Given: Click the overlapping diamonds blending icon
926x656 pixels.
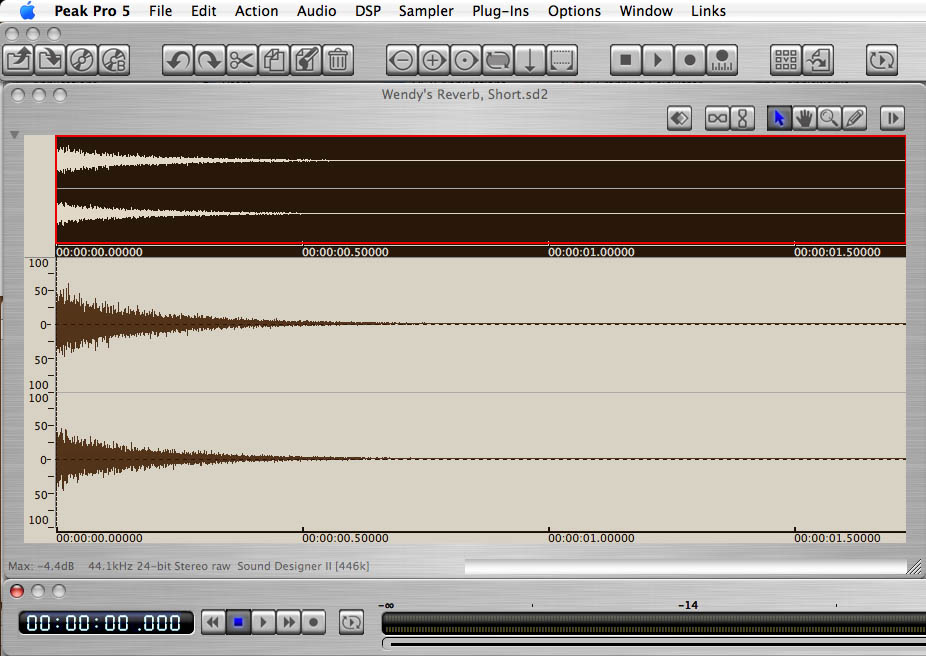Looking at the screenshot, I should coord(679,118).
